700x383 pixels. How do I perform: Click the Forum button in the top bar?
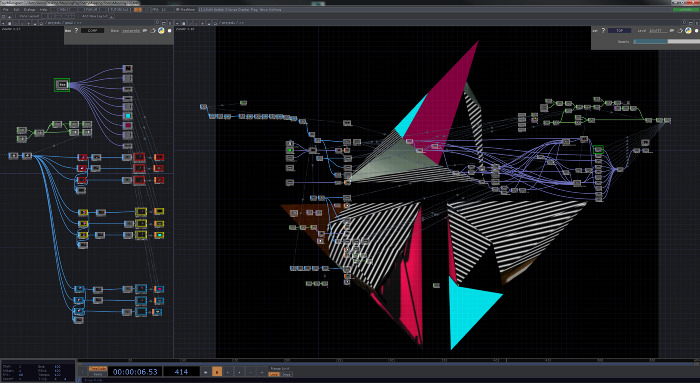92,9
